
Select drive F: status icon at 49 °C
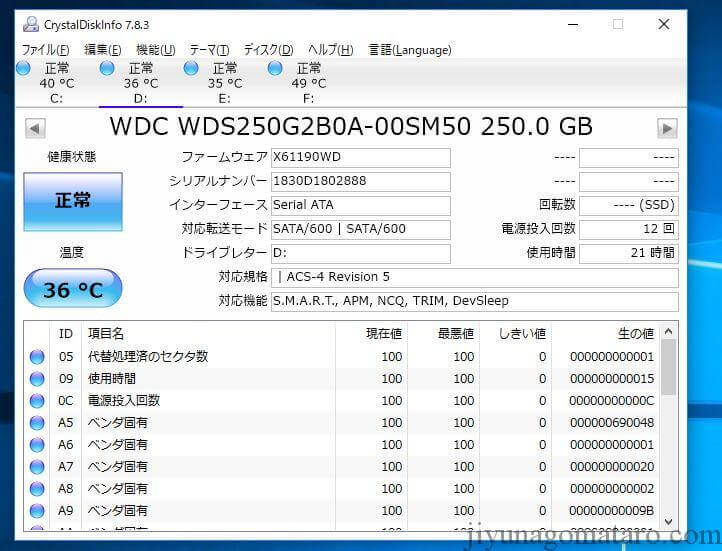275,68
